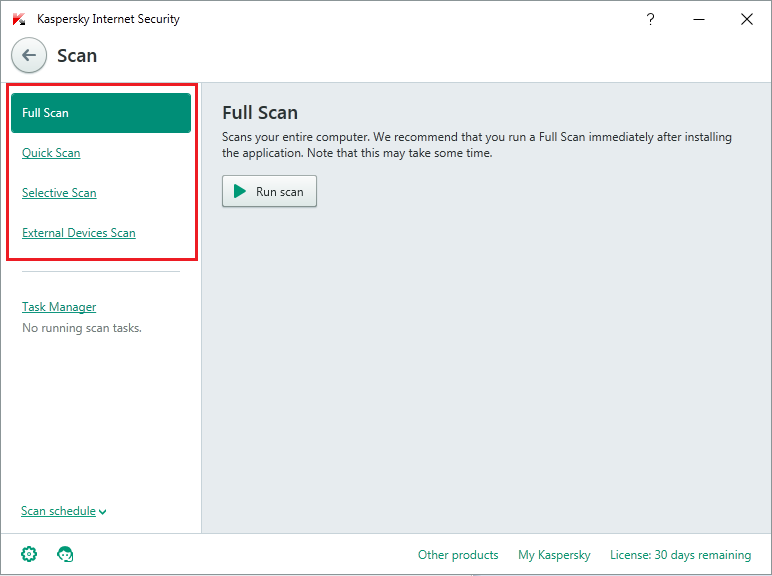Open settings via the gear icon

tap(29, 554)
